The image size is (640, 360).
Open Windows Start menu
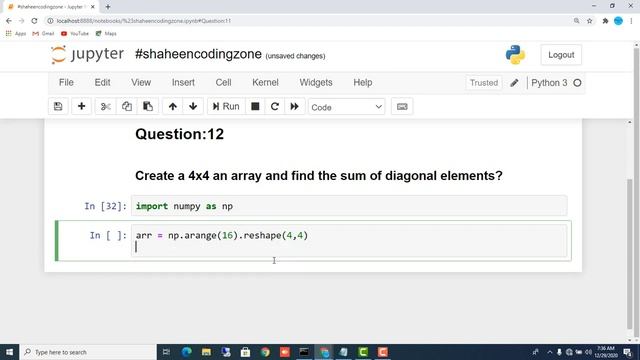pyautogui.click(x=9, y=352)
